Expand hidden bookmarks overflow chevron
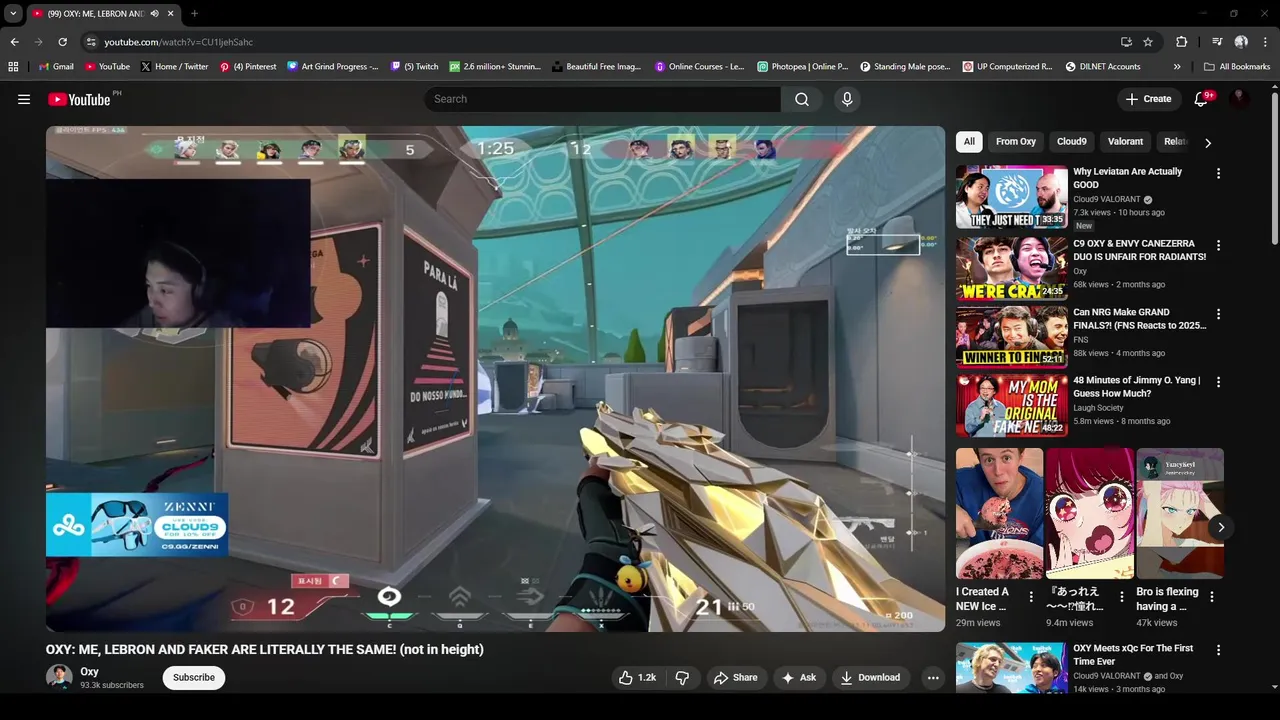The image size is (1280, 720). point(1177,67)
